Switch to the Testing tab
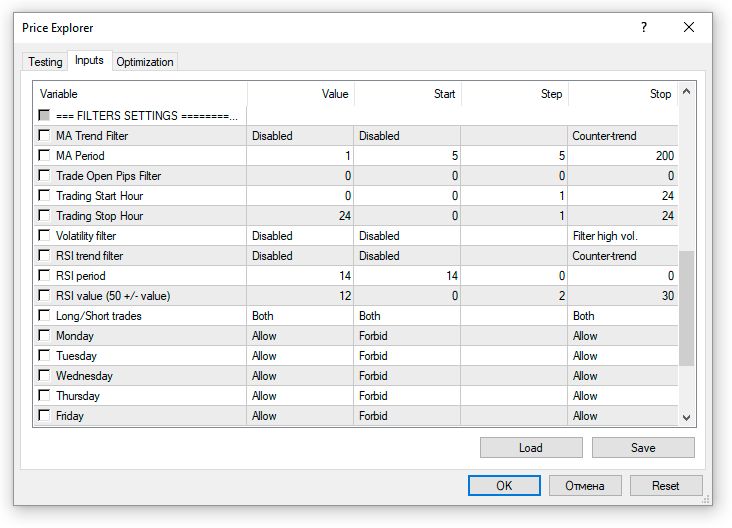The image size is (732, 528). 45,62
